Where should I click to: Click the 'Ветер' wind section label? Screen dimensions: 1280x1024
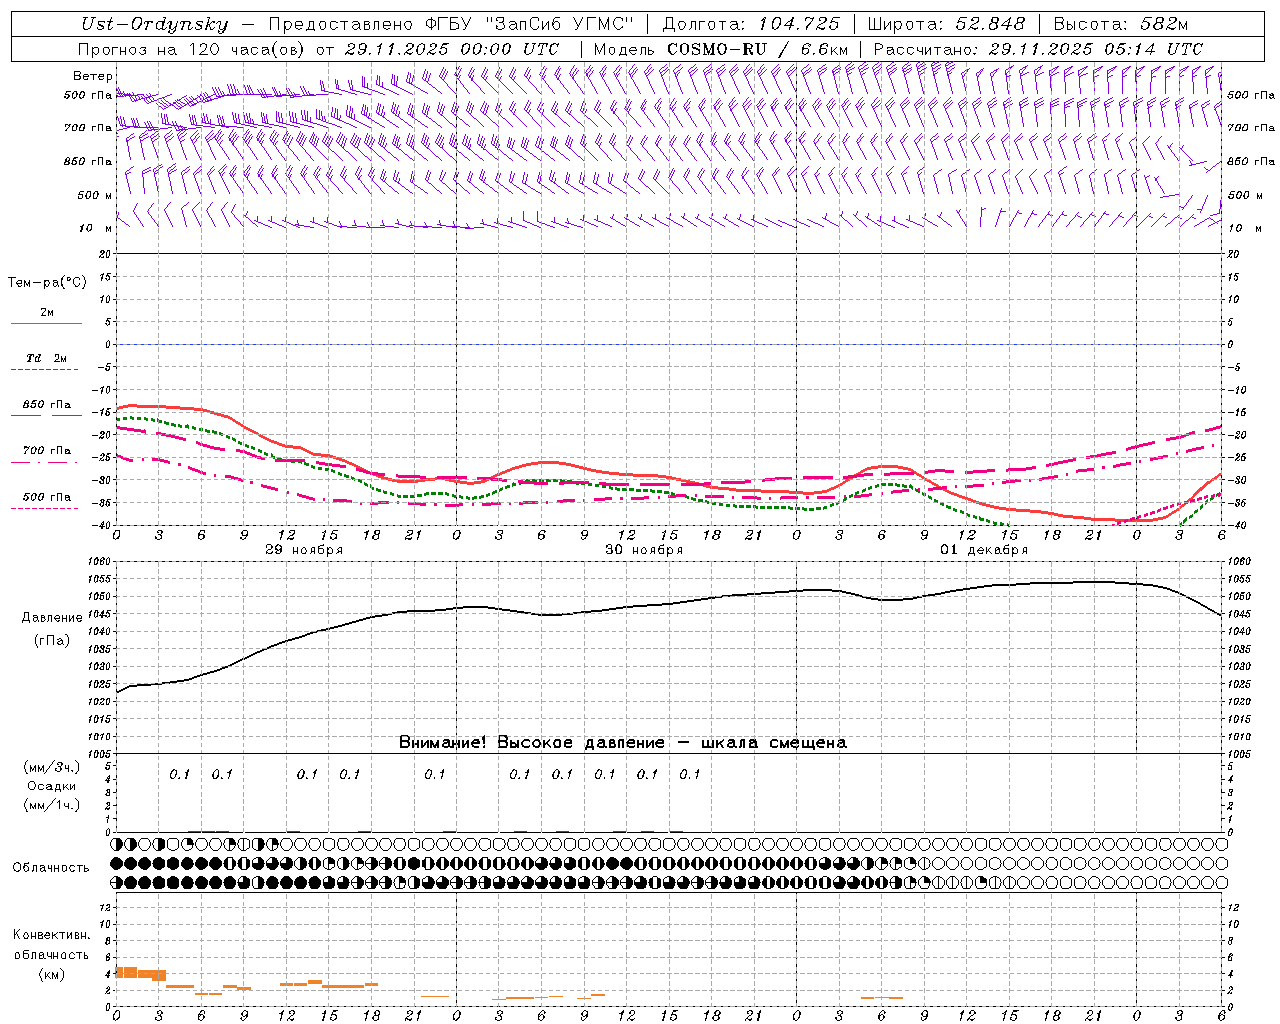click(x=93, y=76)
